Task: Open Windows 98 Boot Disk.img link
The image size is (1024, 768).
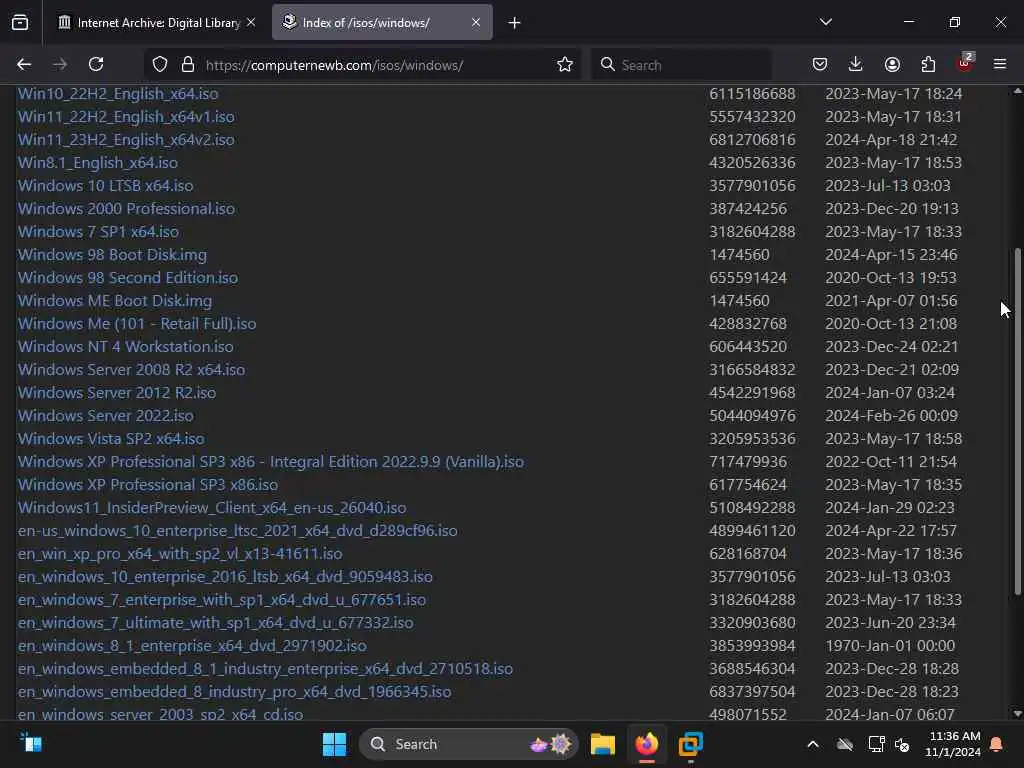Action: (112, 254)
